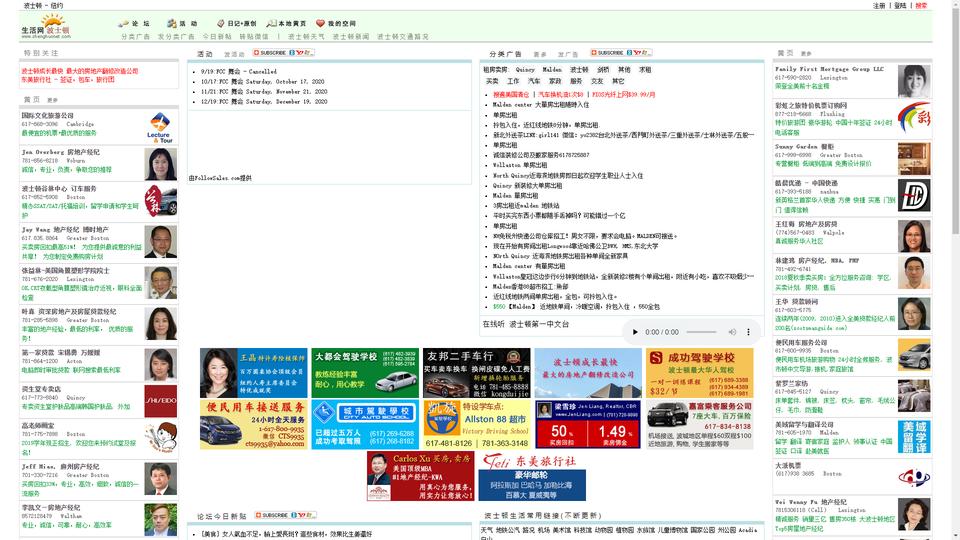Click the red 搜索 search link

(x=921, y=6)
